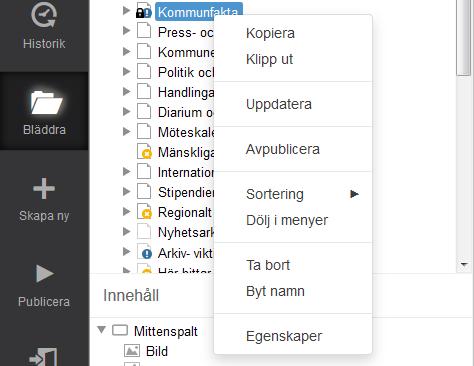This screenshot has width=474, height=366.
Task: Click the orange-marked page icon beside Mänskliga
Action: pyautogui.click(x=145, y=152)
